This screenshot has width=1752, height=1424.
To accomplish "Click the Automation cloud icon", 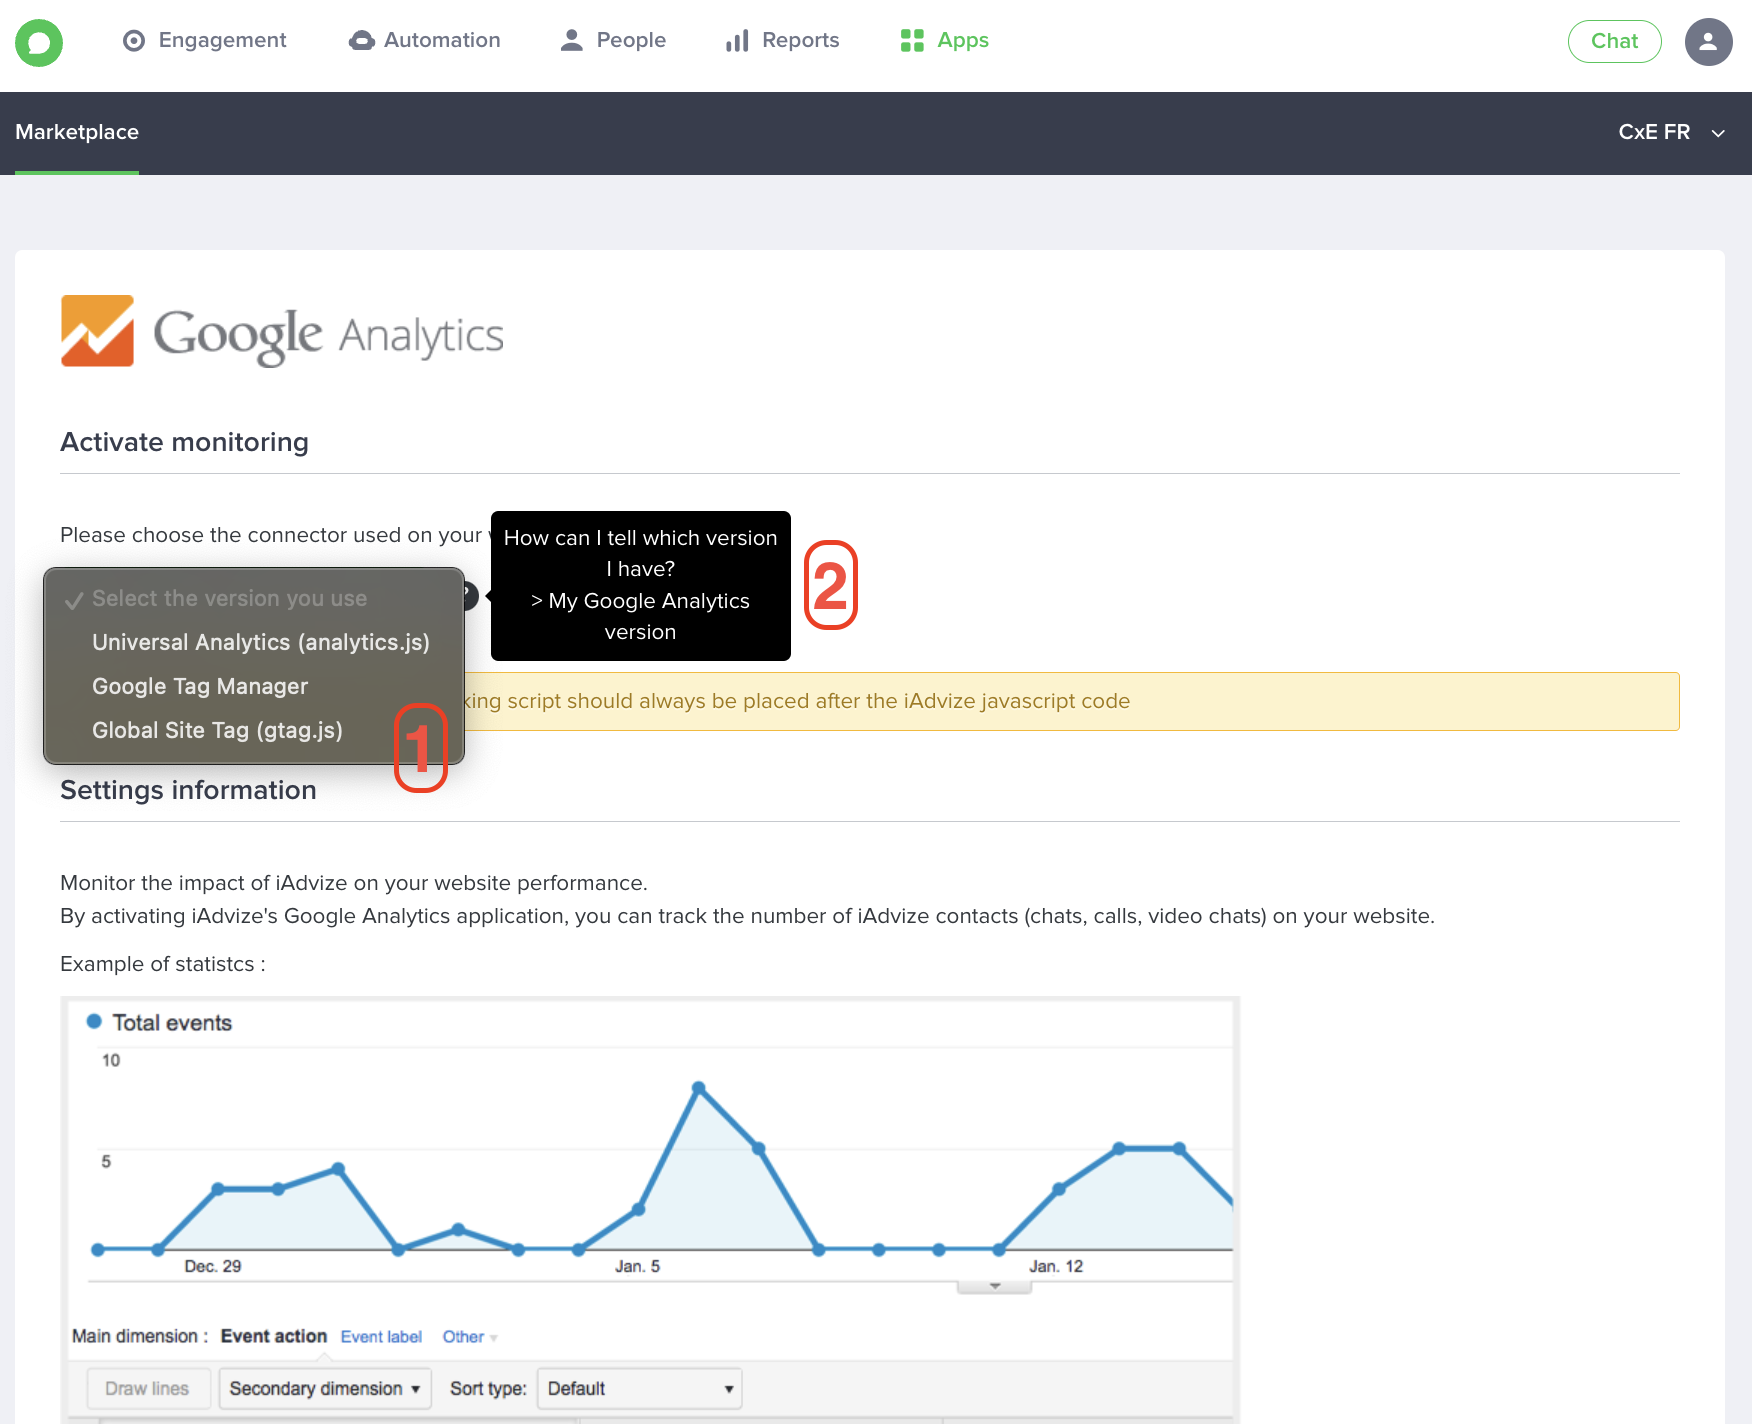I will 361,40.
